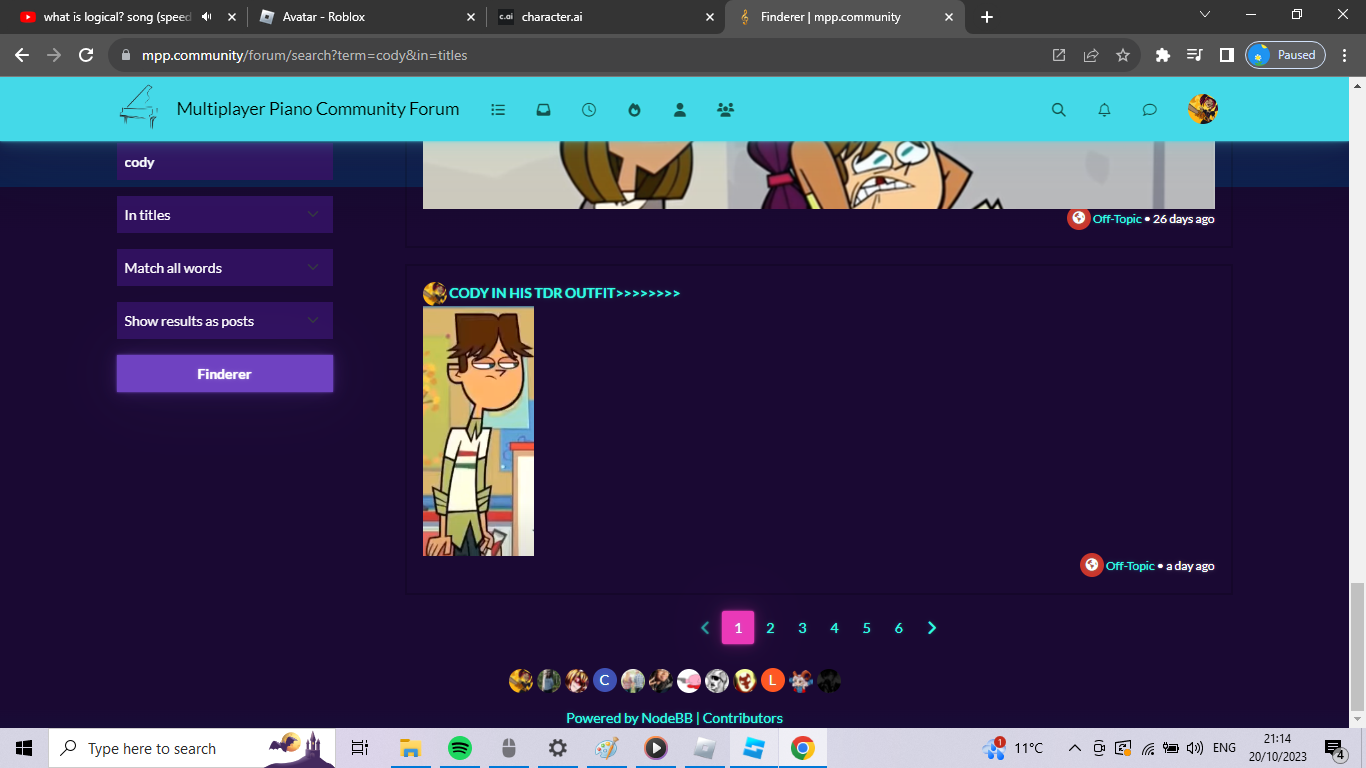Click the Multiplayer Piano Community Forum title
This screenshot has height=768, width=1366.
[x=318, y=109]
